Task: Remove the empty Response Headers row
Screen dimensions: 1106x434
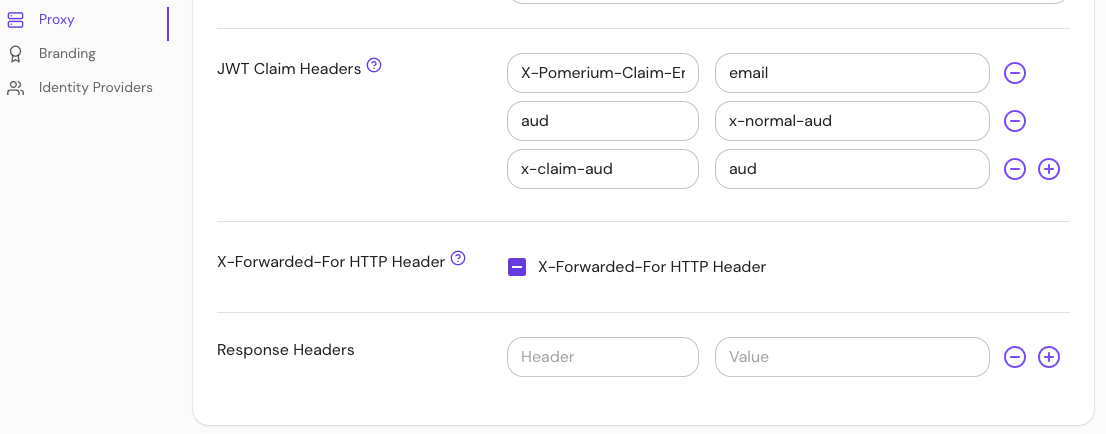Action: point(1015,357)
